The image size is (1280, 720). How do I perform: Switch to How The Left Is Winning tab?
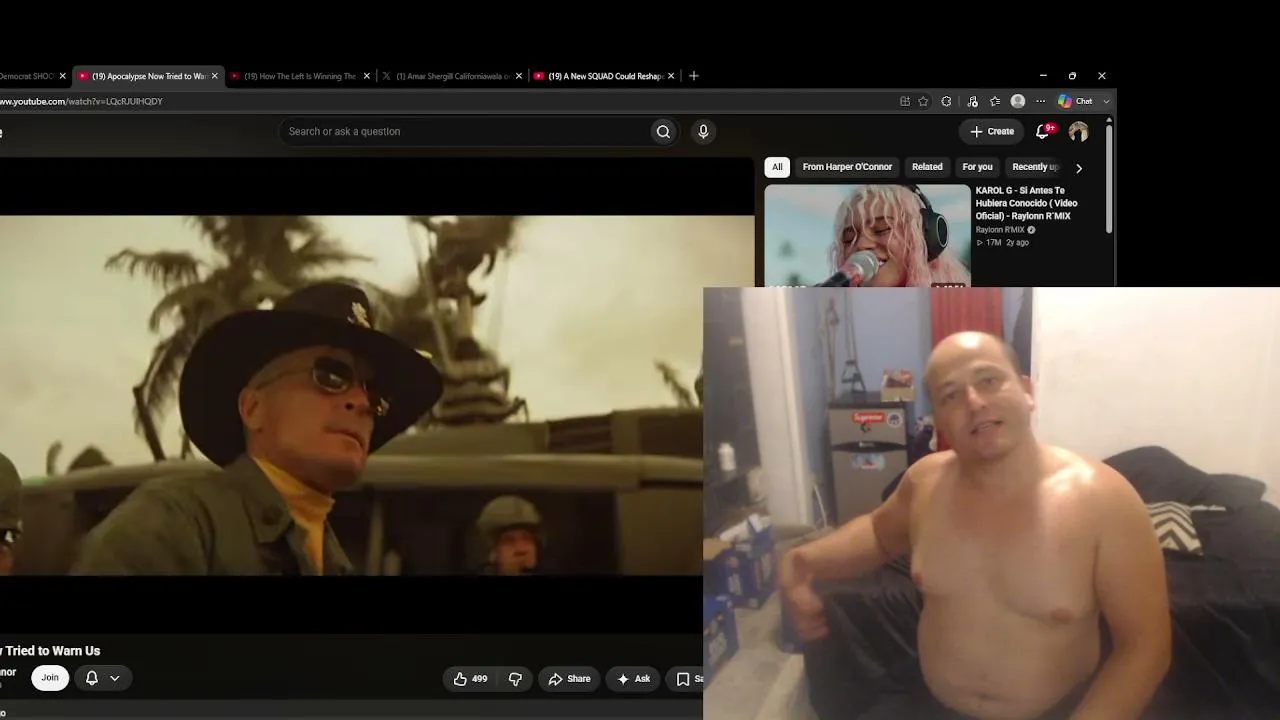click(x=300, y=76)
